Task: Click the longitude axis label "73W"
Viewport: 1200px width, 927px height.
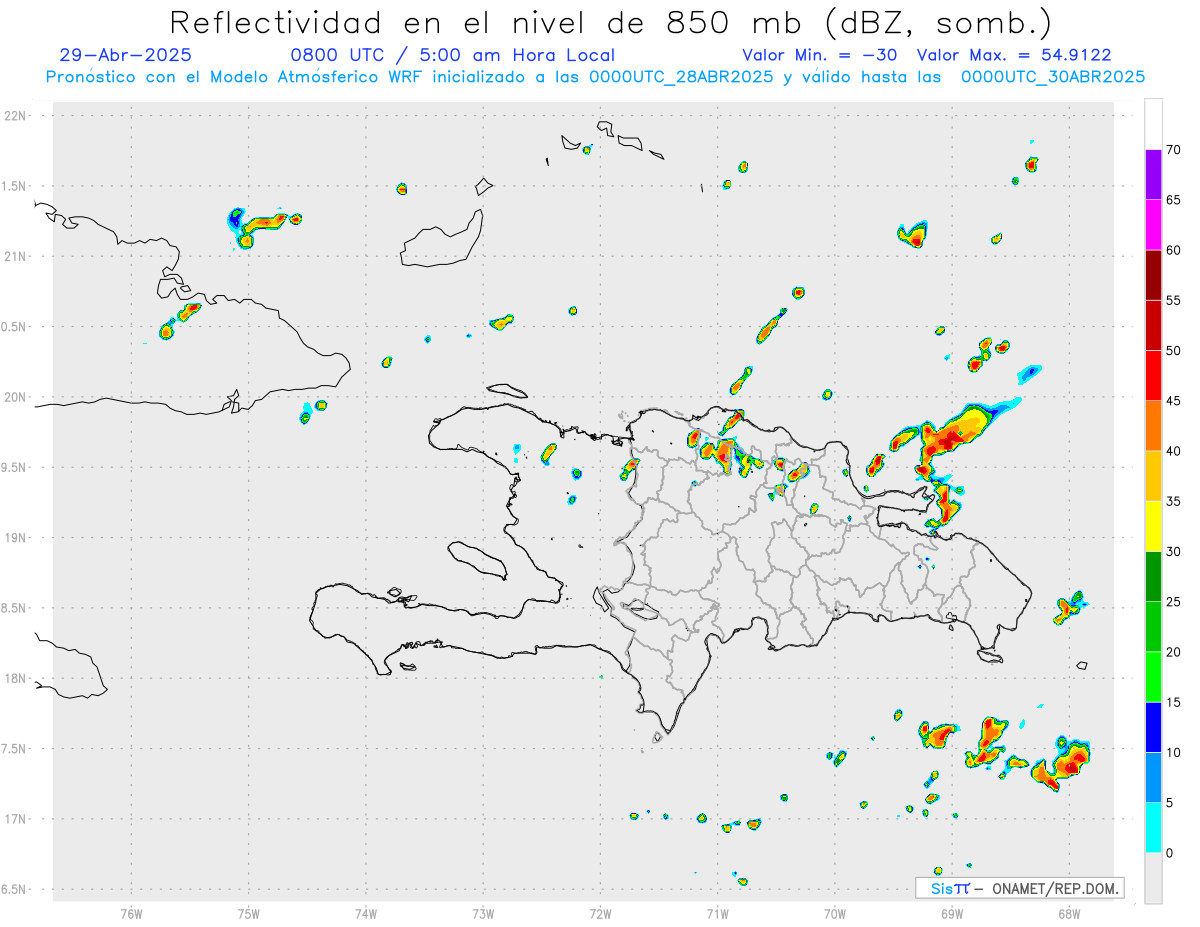Action: pos(483,913)
